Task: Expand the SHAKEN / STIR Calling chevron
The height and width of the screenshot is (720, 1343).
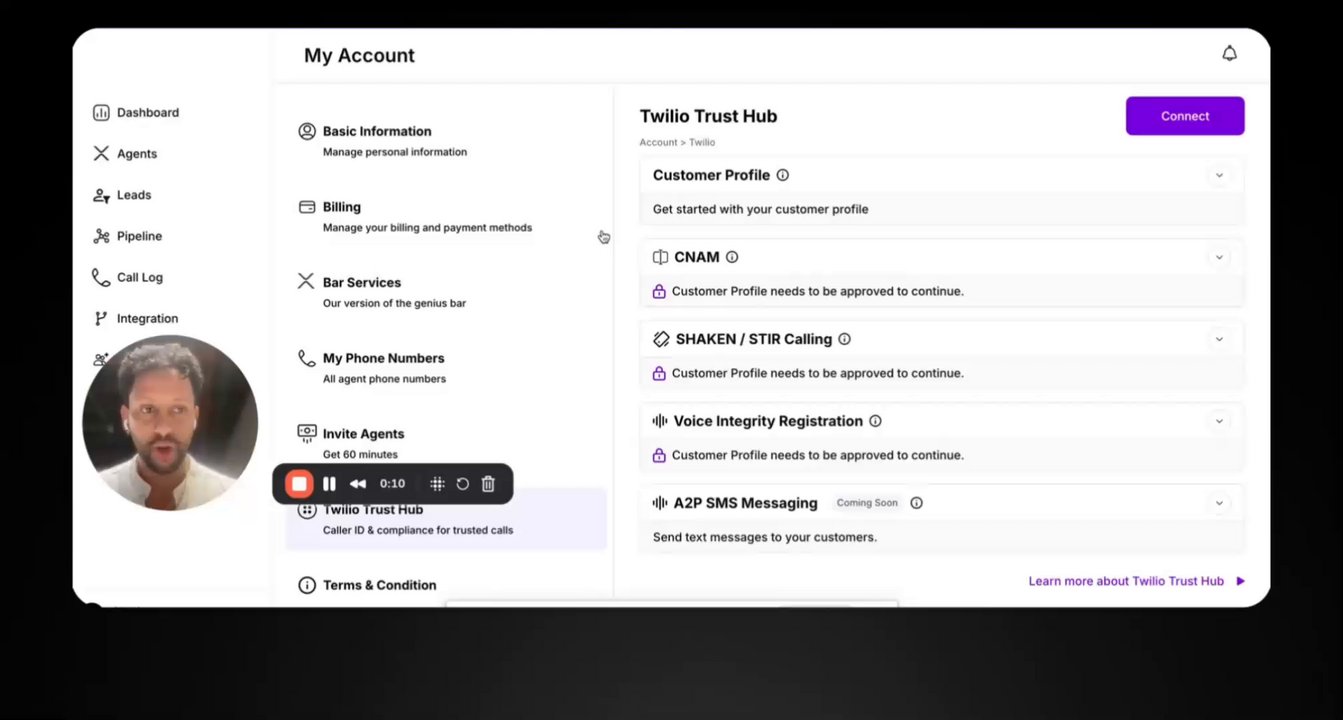Action: (1219, 339)
